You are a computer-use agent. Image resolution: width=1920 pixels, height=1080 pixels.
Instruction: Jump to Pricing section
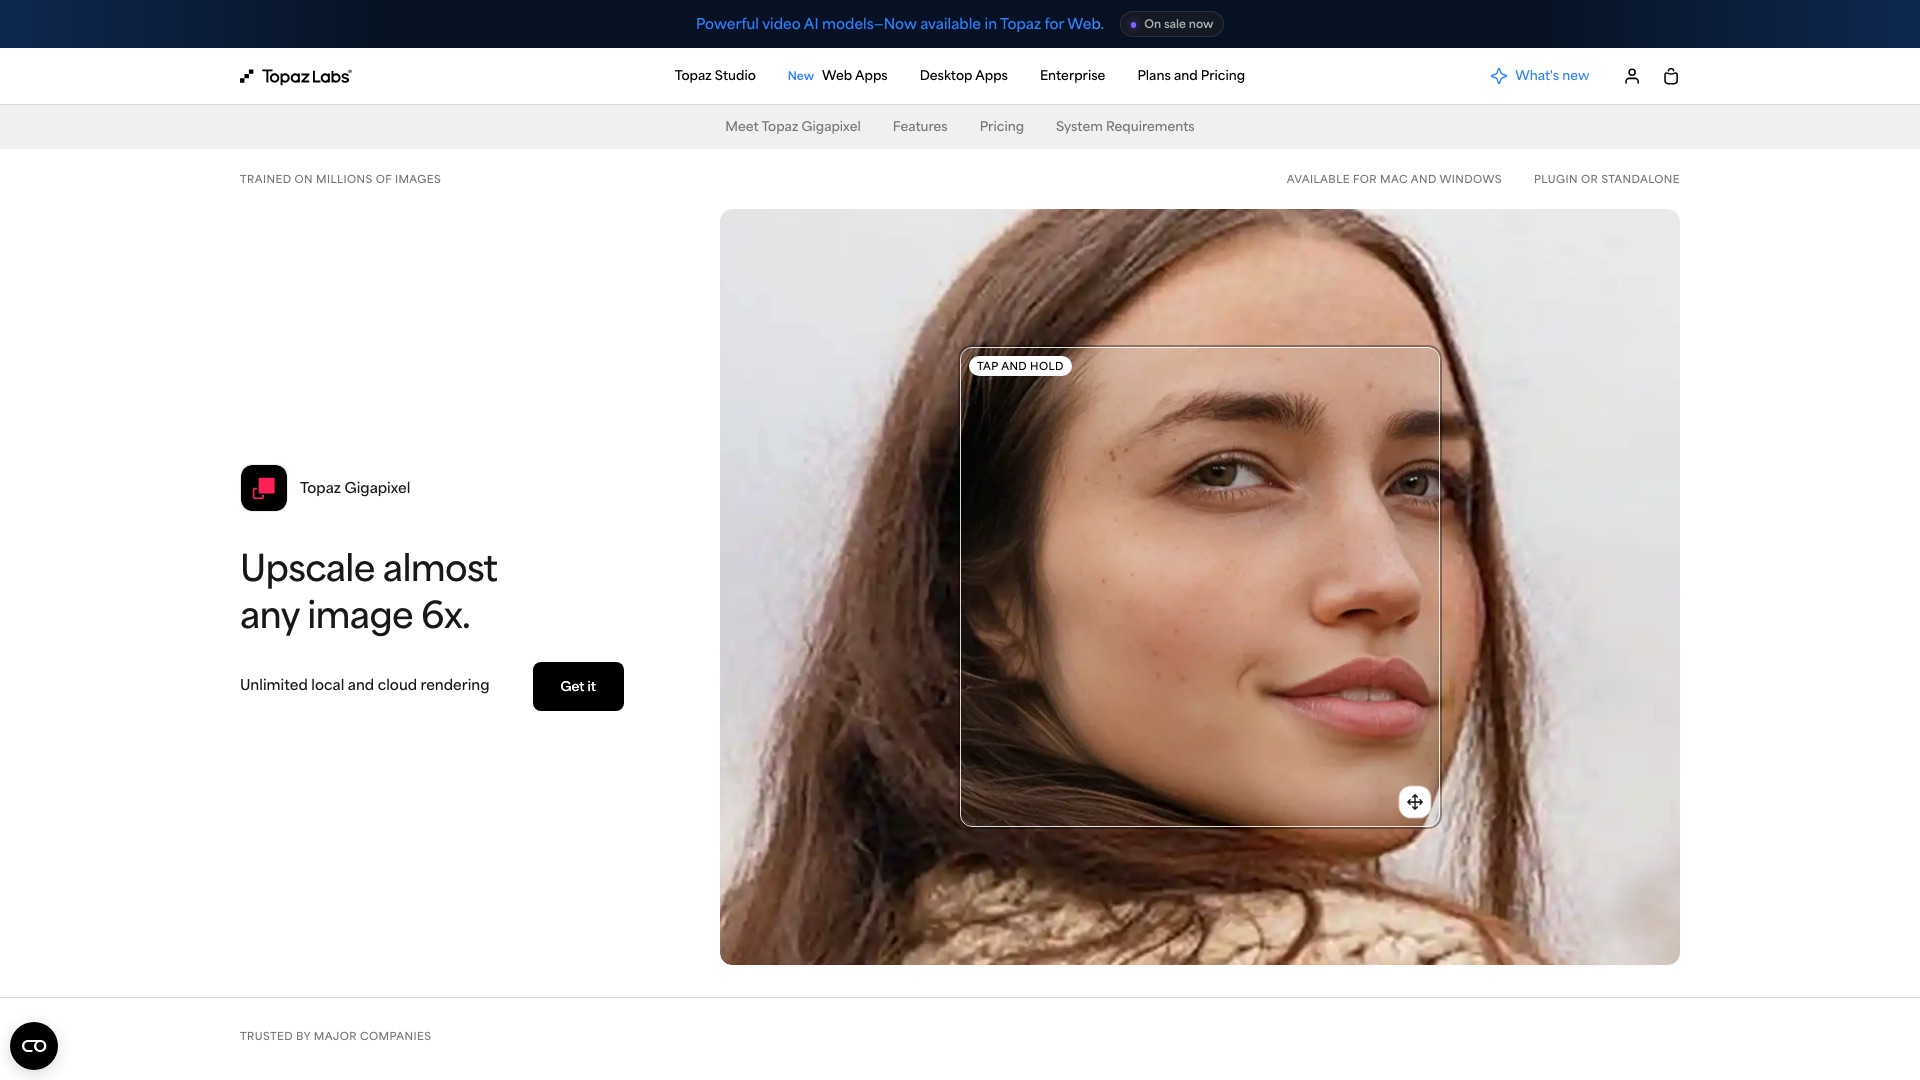coord(1002,127)
